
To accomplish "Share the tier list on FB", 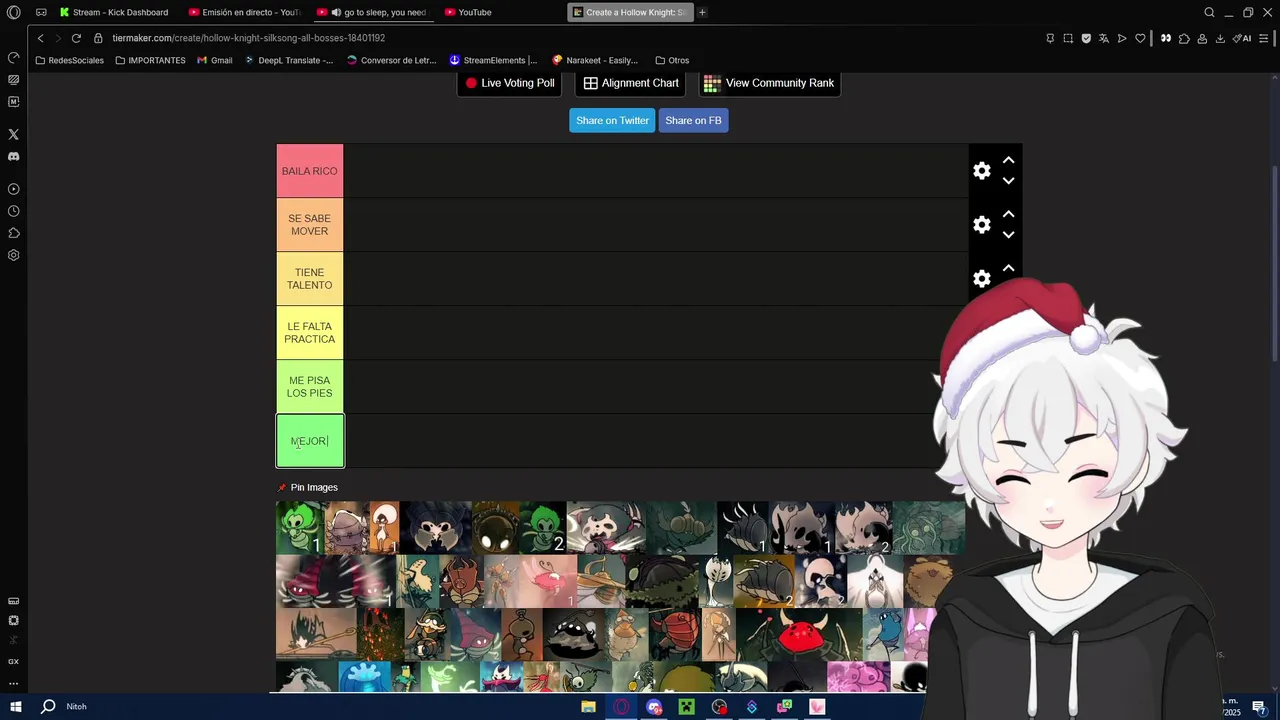I will [693, 120].
